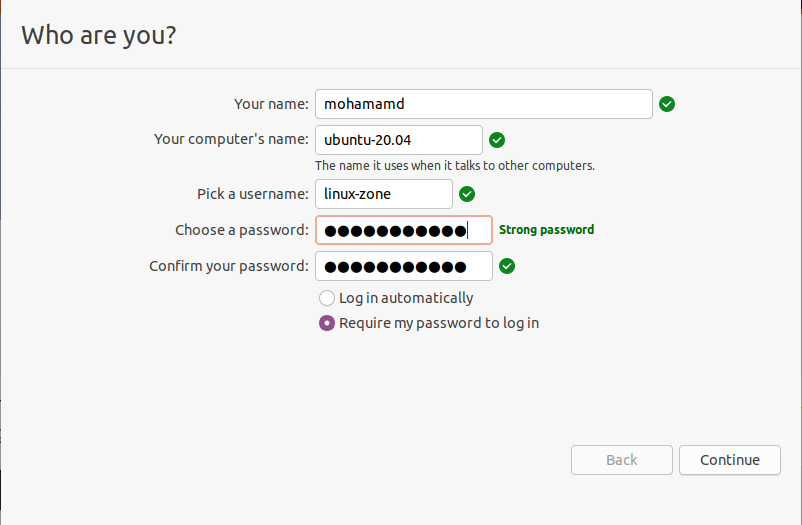Click the computer's name field ubuntu-20.04
The height and width of the screenshot is (525, 802).
[x=398, y=140]
